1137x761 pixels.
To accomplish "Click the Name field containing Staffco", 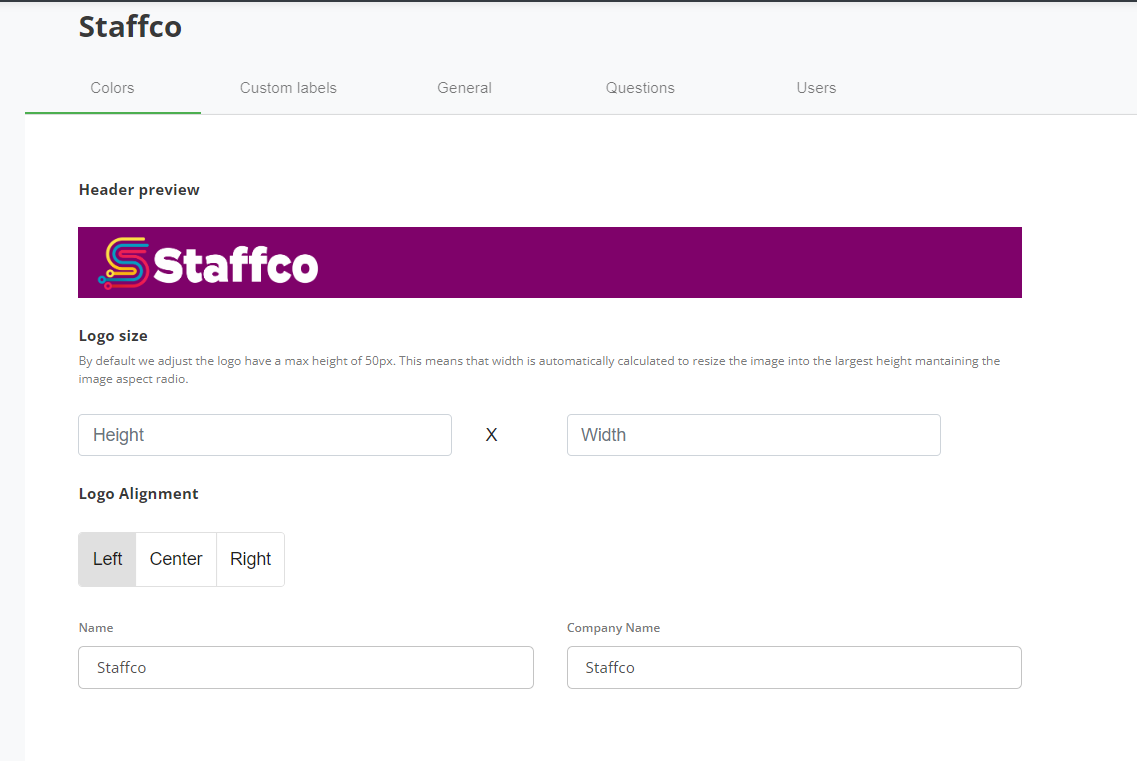I will 306,667.
